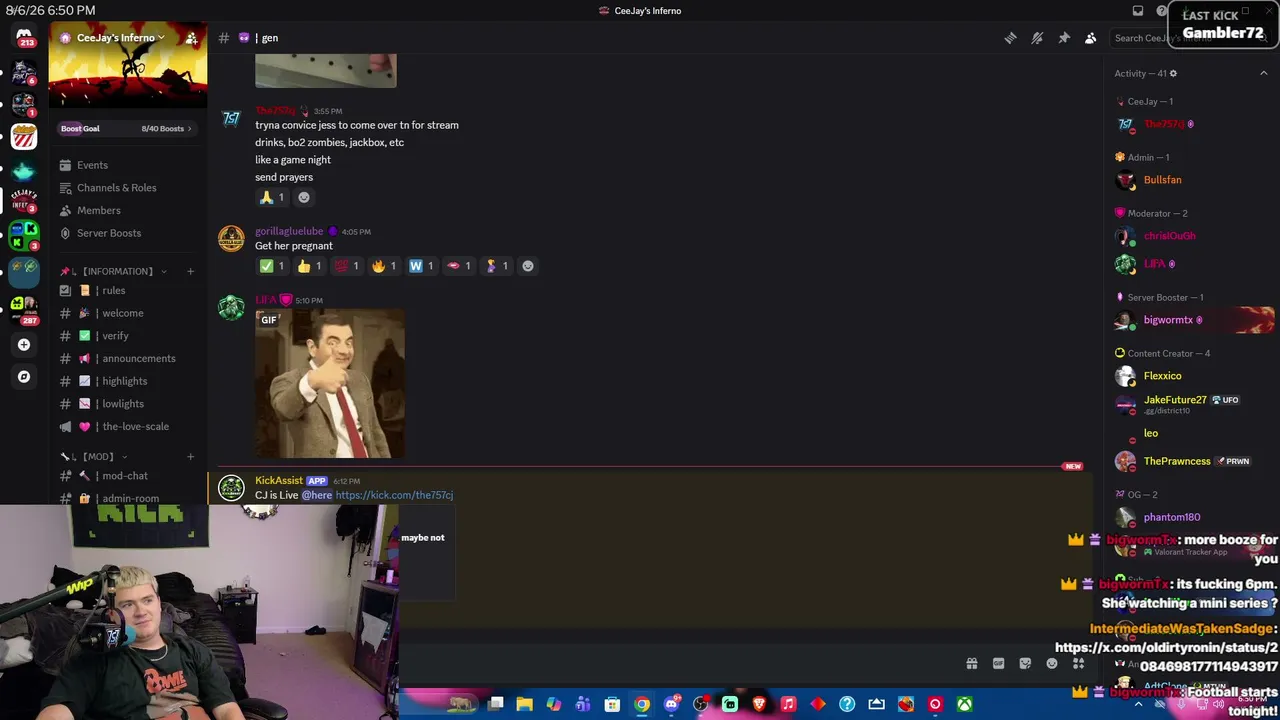Open the gift icon in message bar
1280x720 pixels.
971,663
